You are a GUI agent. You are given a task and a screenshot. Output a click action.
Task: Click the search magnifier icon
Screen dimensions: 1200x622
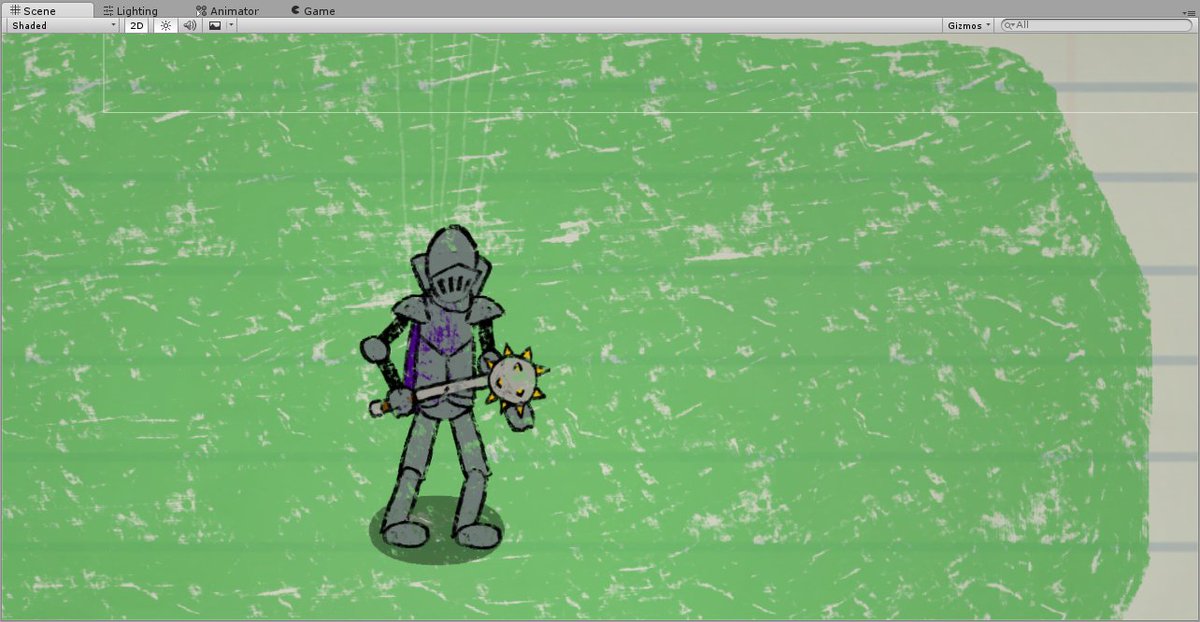tap(1009, 25)
